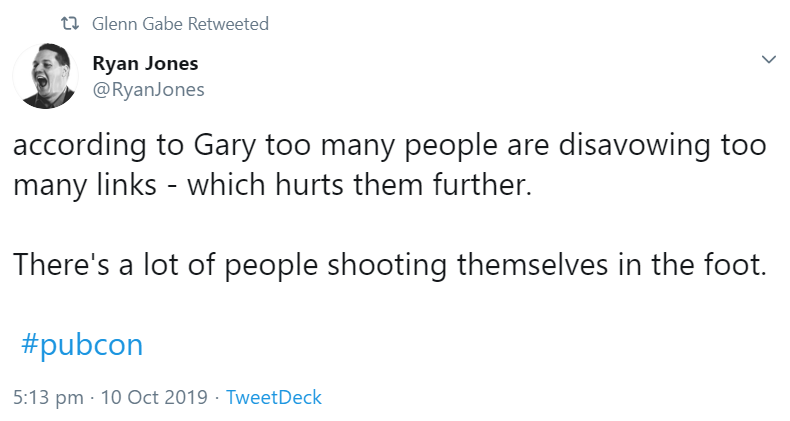Click the 10 Oct 2019 date
The height and width of the screenshot is (421, 790).
(152, 397)
